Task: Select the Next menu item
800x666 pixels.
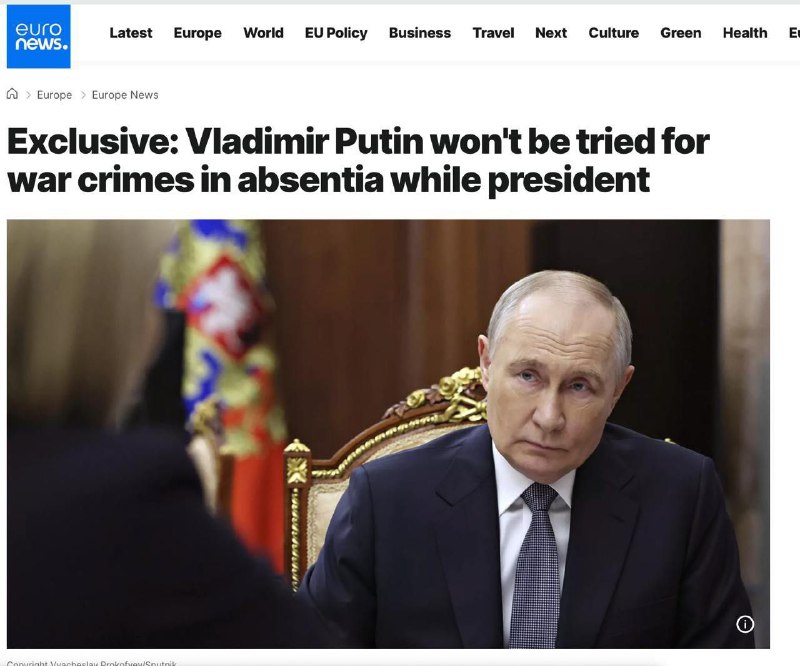Action: point(551,33)
